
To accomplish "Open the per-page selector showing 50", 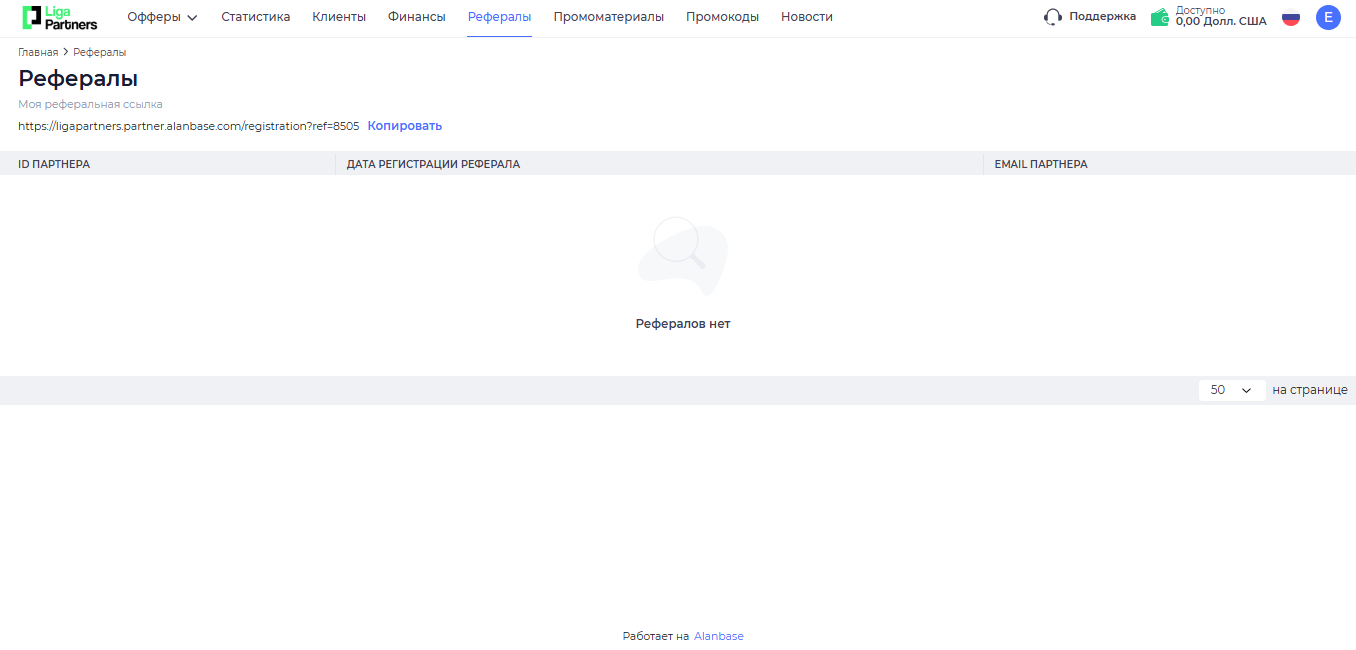I will click(1231, 390).
